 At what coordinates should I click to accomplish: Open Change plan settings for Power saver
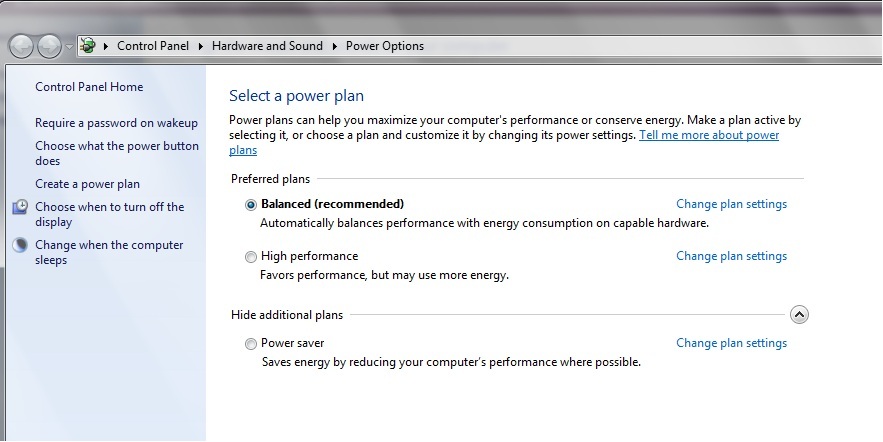pos(732,343)
